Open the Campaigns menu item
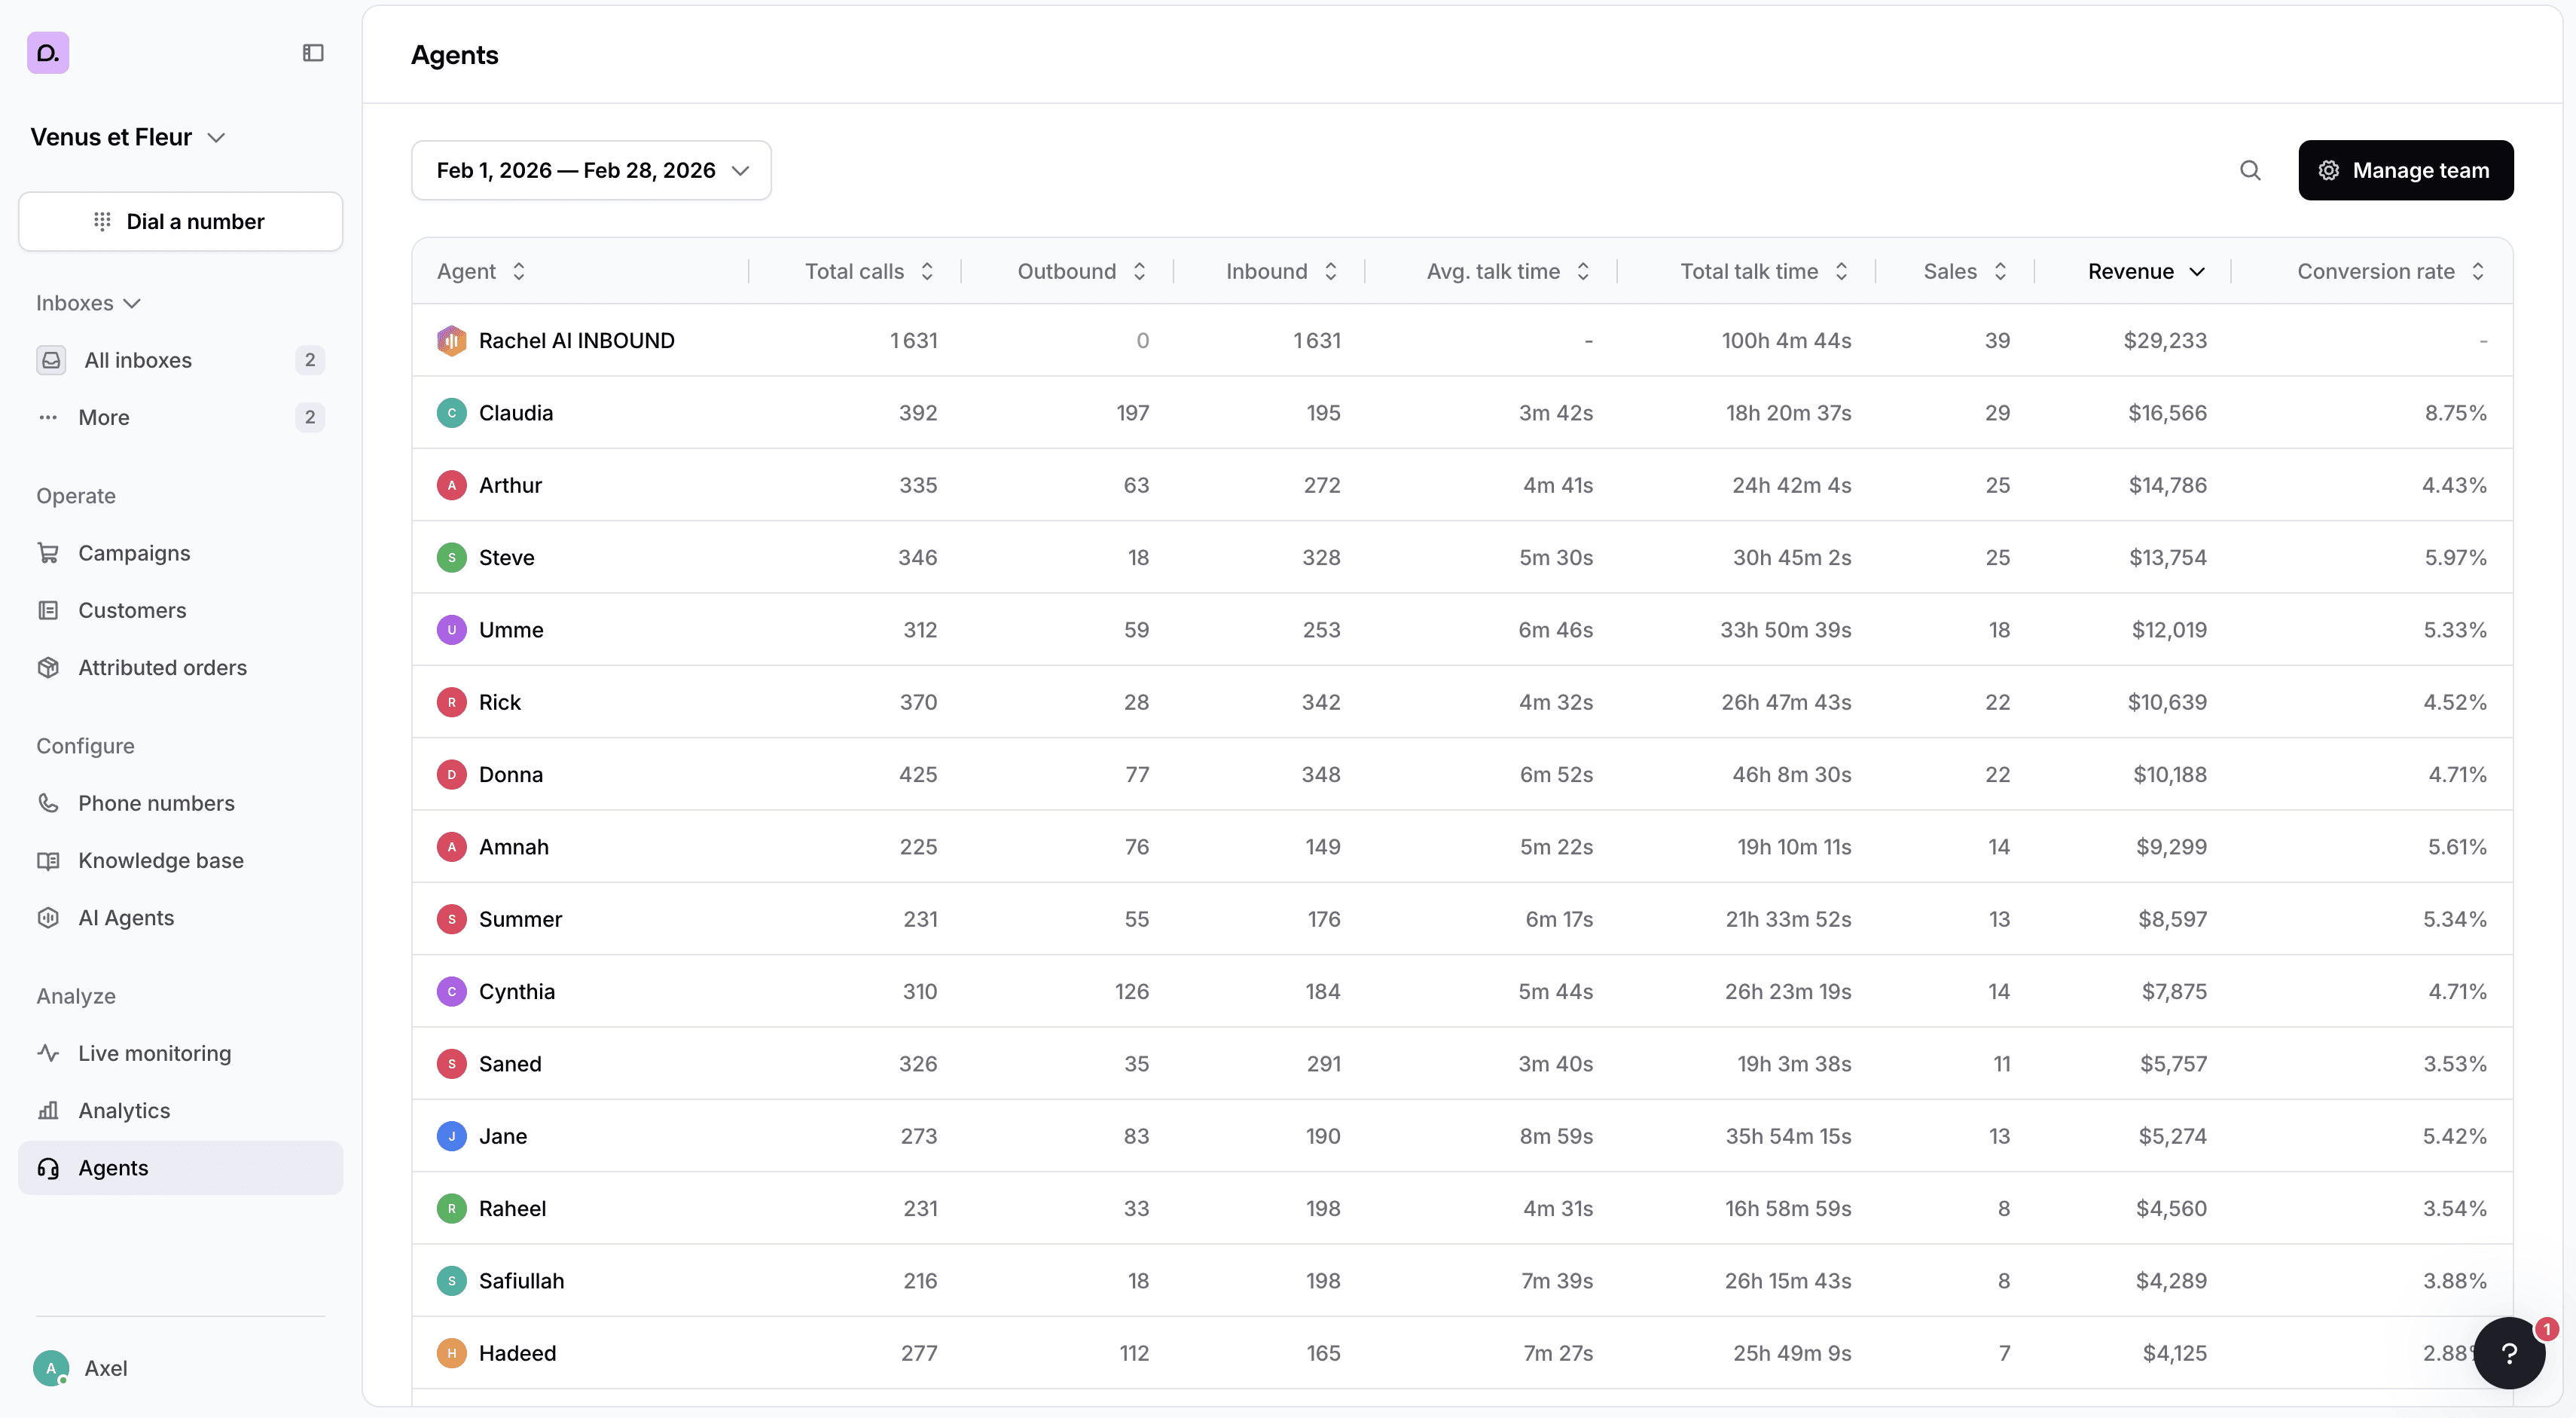This screenshot has height=1418, width=2576. 134,553
